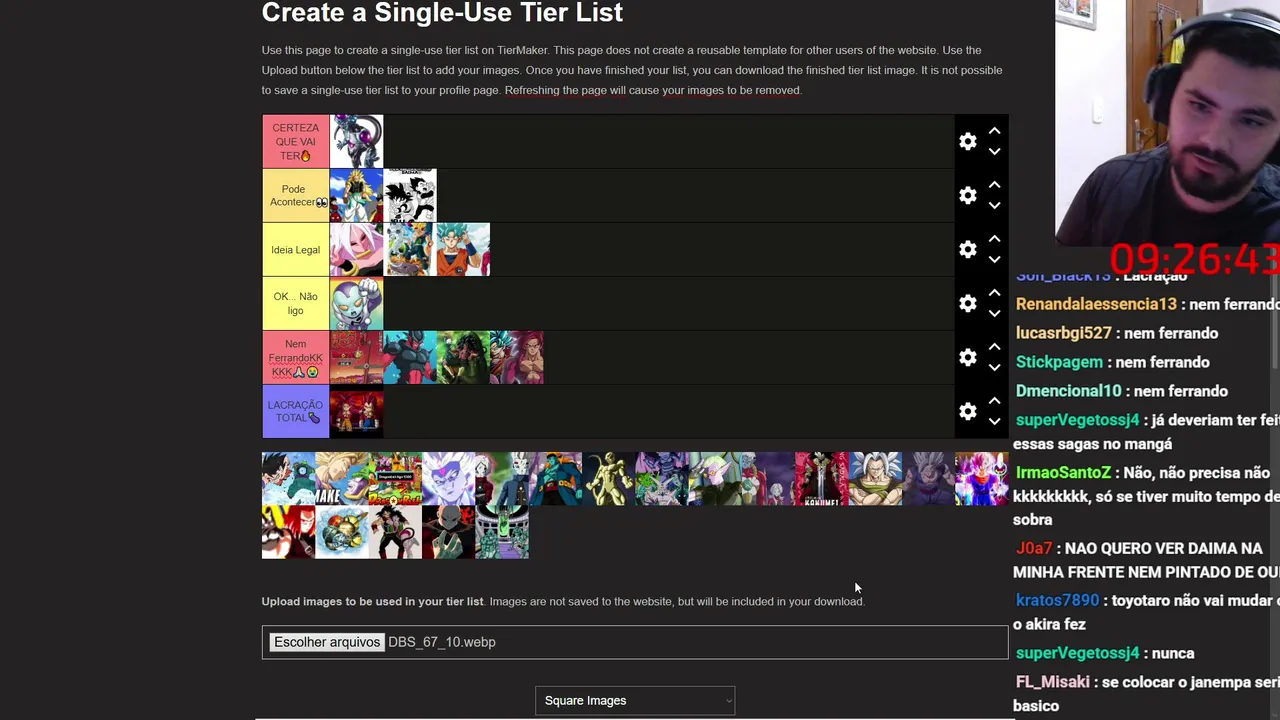Move Ideia Legal tier down
The height and width of the screenshot is (720, 1280).
coord(994,260)
